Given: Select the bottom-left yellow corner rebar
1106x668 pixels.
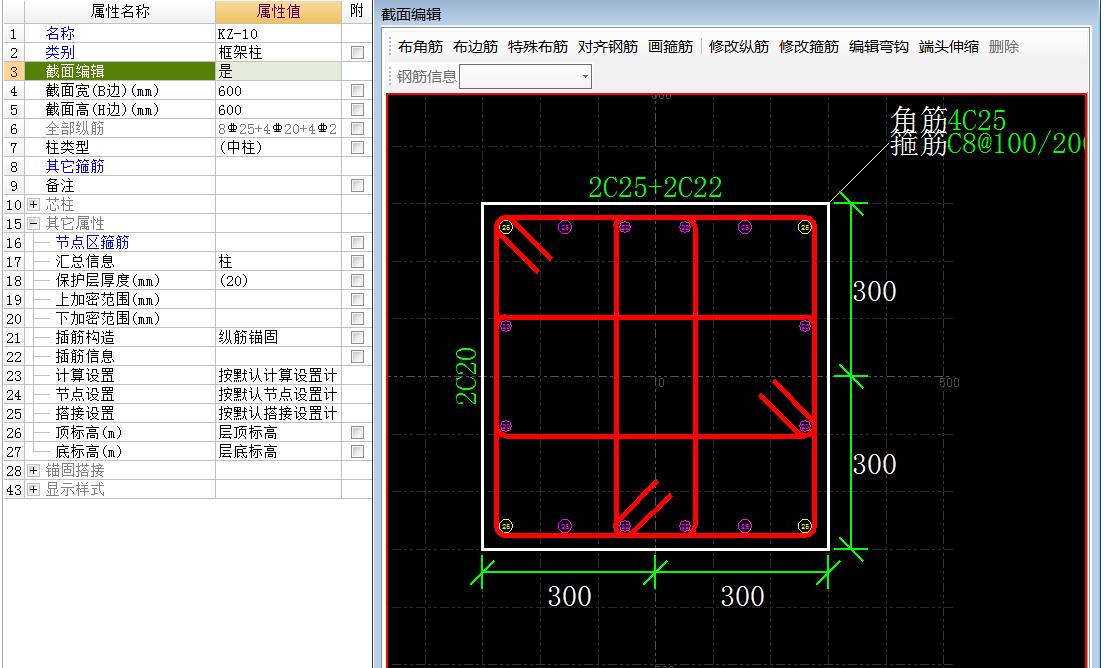Looking at the screenshot, I should point(506,526).
